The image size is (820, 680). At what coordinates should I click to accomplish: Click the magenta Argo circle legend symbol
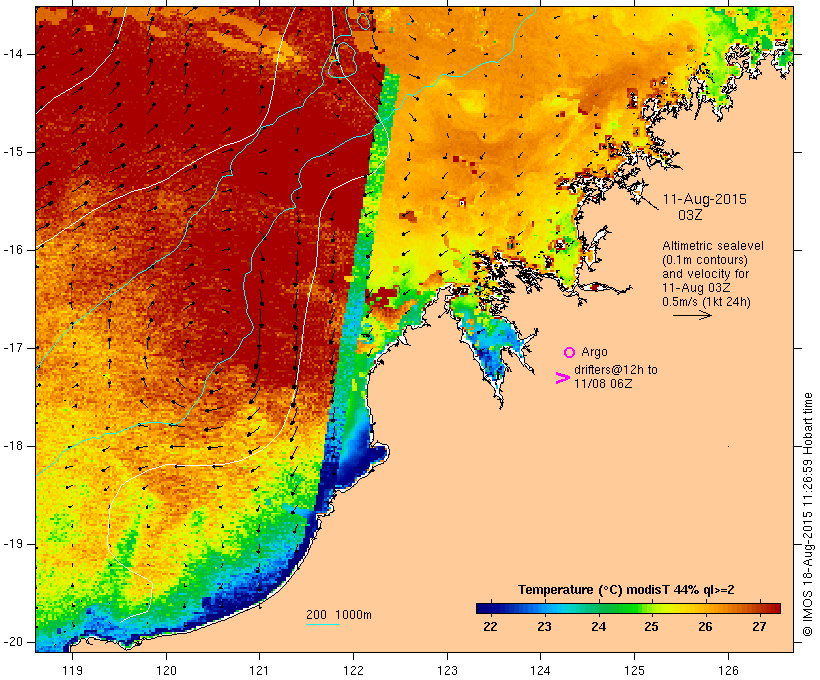pos(569,353)
